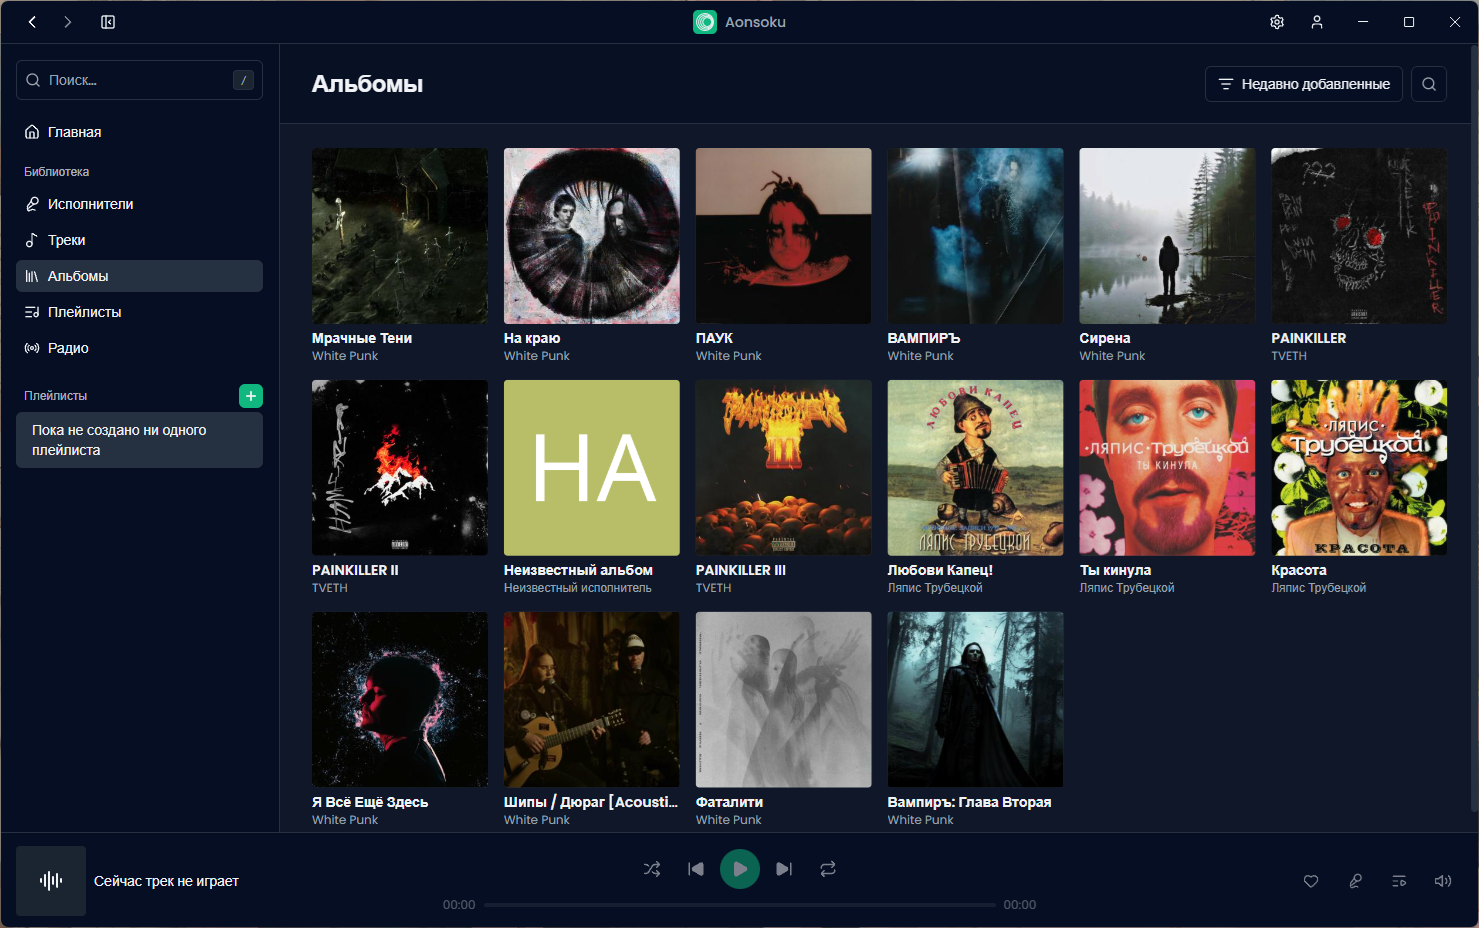The image size is (1479, 928).
Task: Skip to the next track
Action: pyautogui.click(x=784, y=869)
